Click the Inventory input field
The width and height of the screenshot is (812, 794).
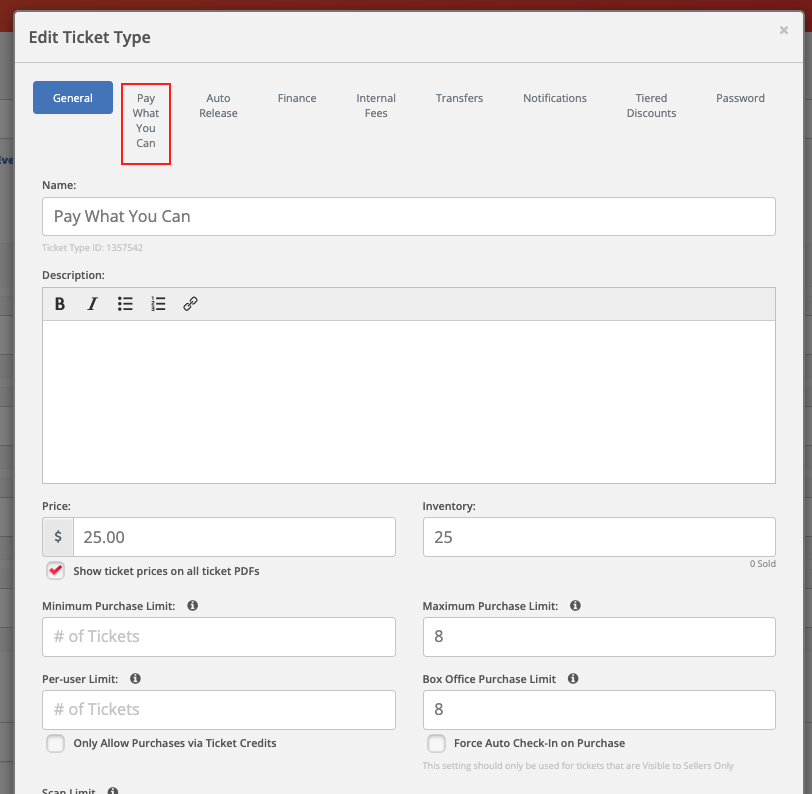(x=598, y=537)
